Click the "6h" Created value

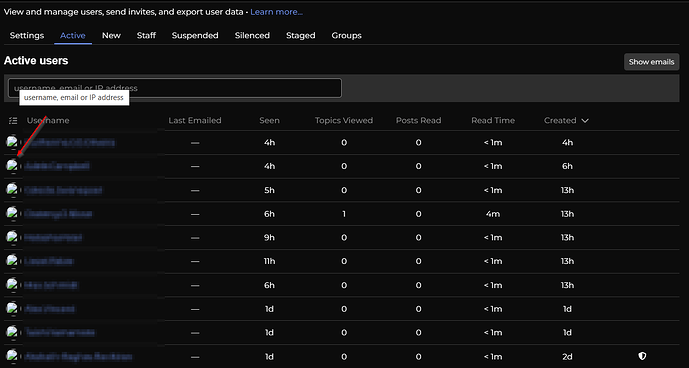[x=567, y=166]
